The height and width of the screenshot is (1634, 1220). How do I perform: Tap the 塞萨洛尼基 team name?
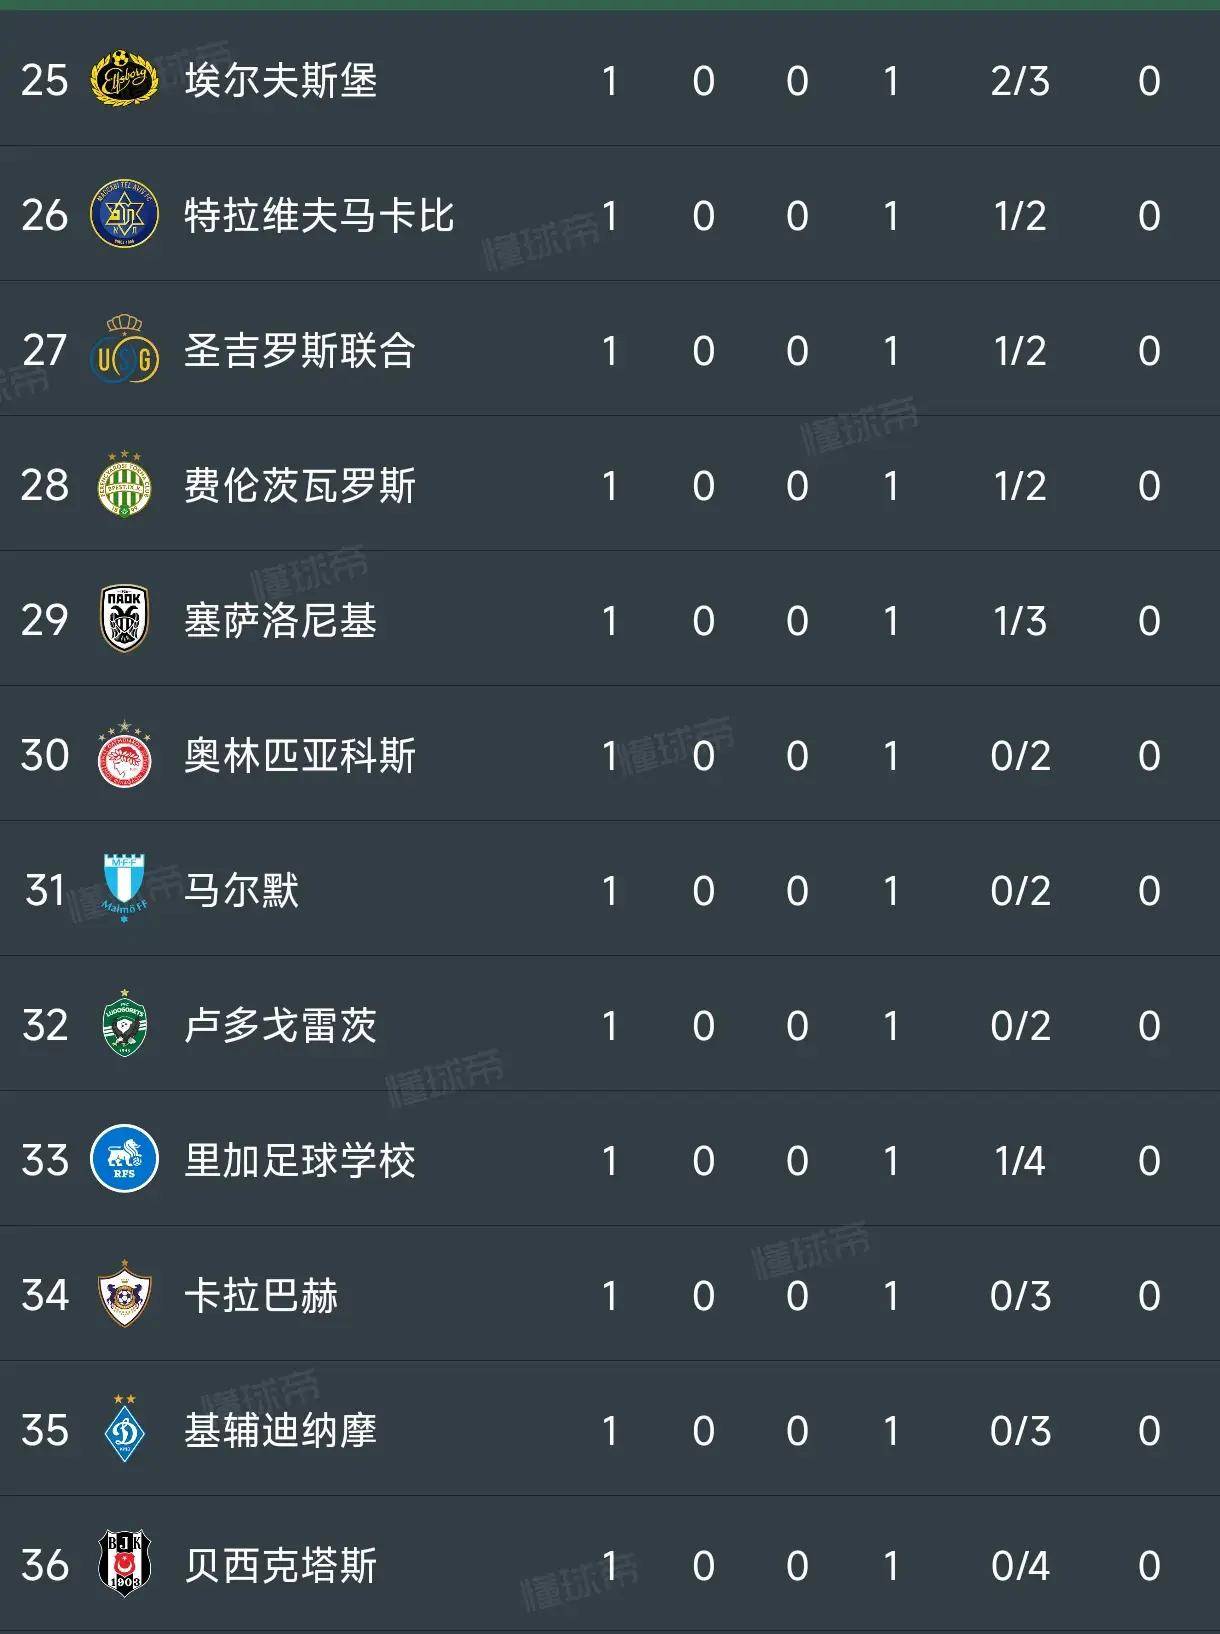pos(280,621)
